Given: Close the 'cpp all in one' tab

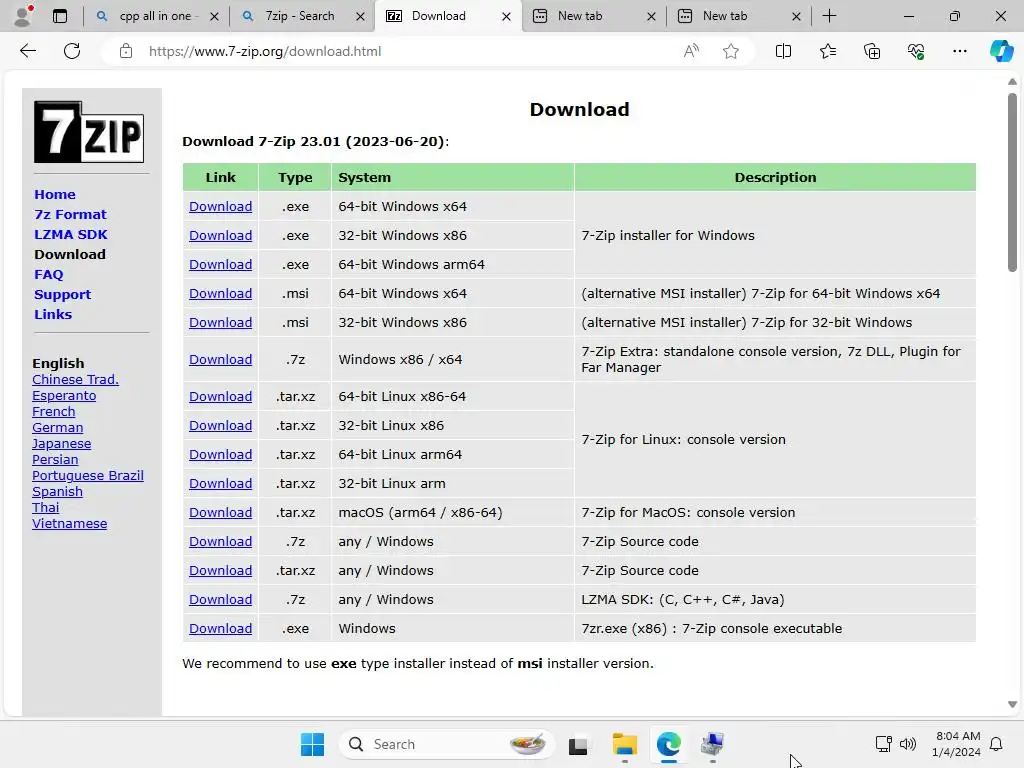Looking at the screenshot, I should click(214, 16).
